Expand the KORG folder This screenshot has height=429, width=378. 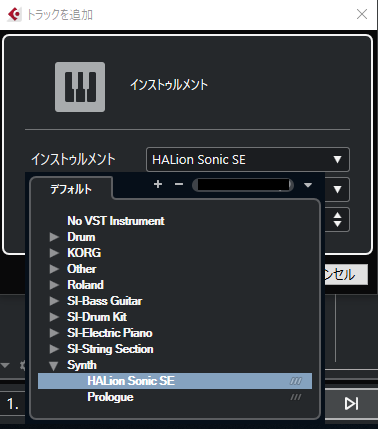click(54, 253)
